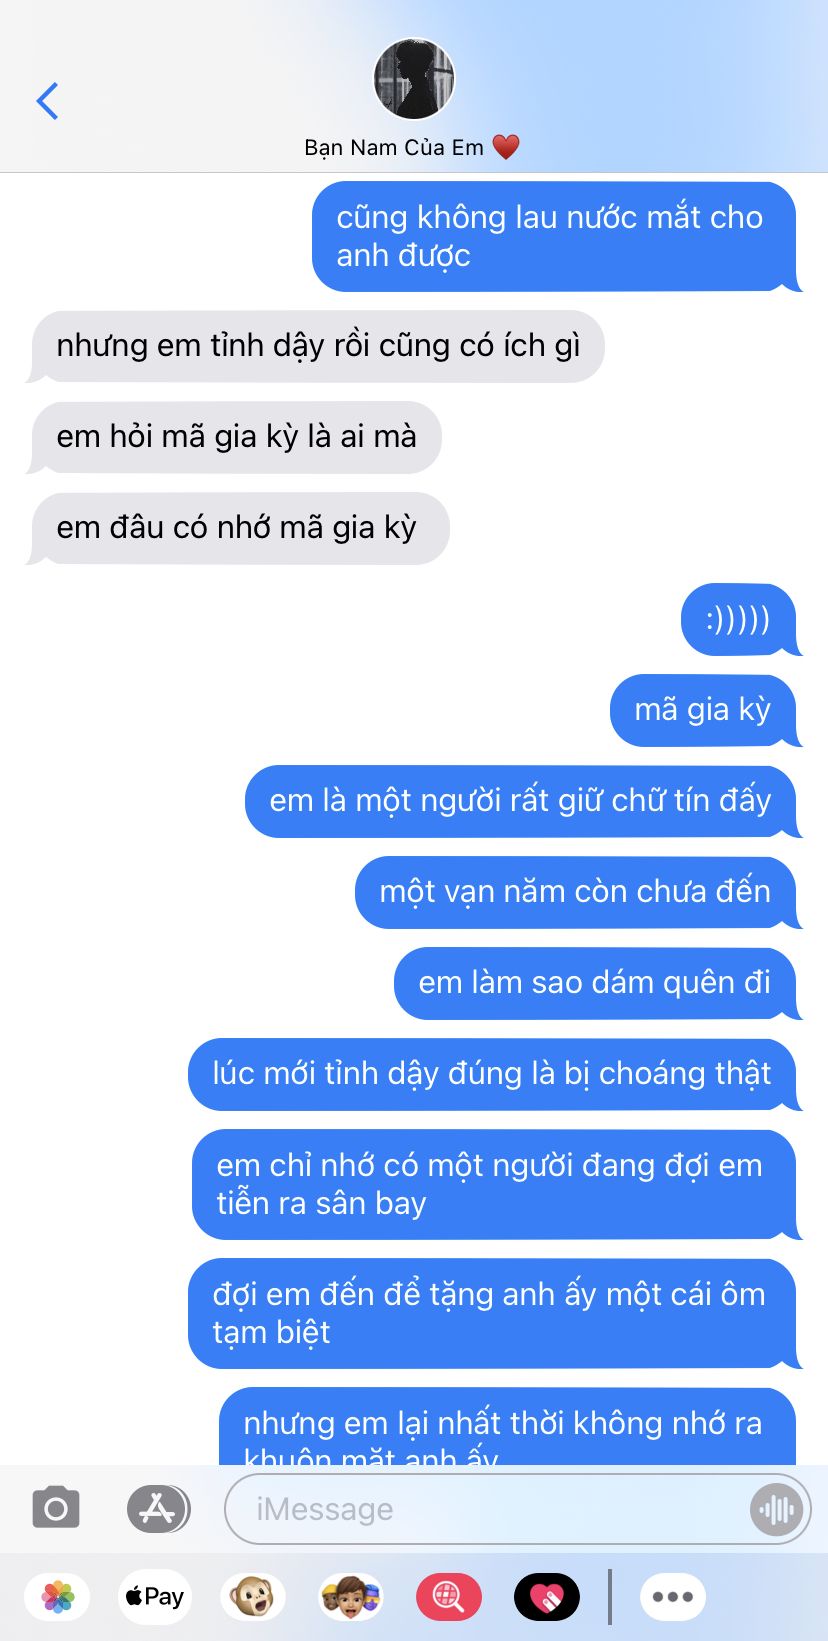
Task: Open the More apps ellipsis button
Action: (672, 1597)
